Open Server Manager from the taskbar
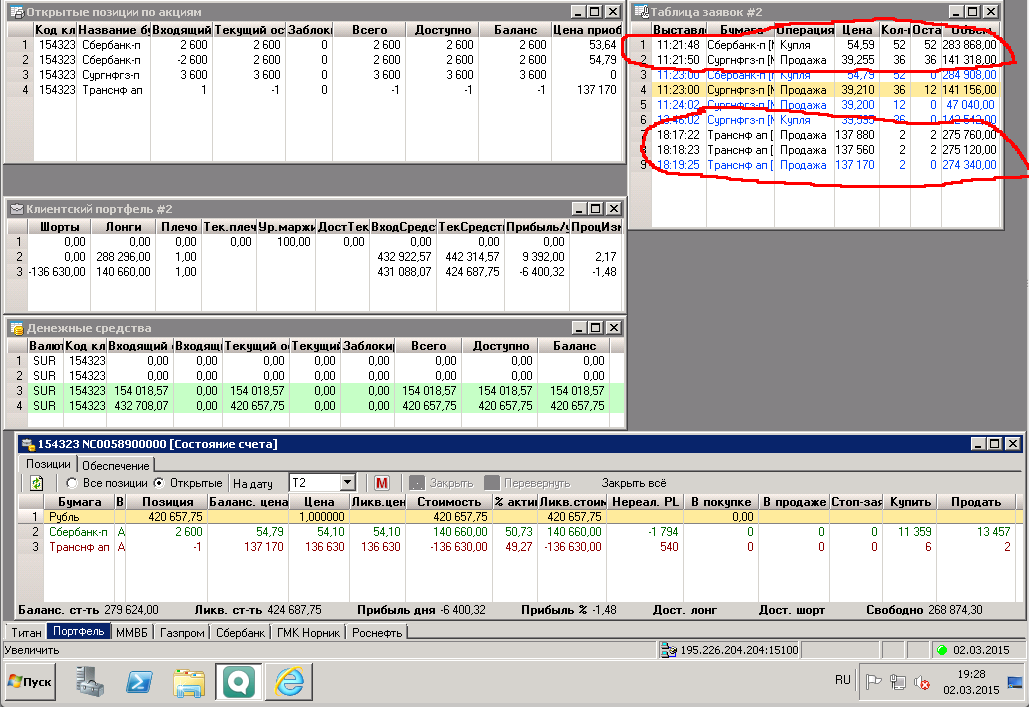This screenshot has height=707, width=1029. click(89, 682)
